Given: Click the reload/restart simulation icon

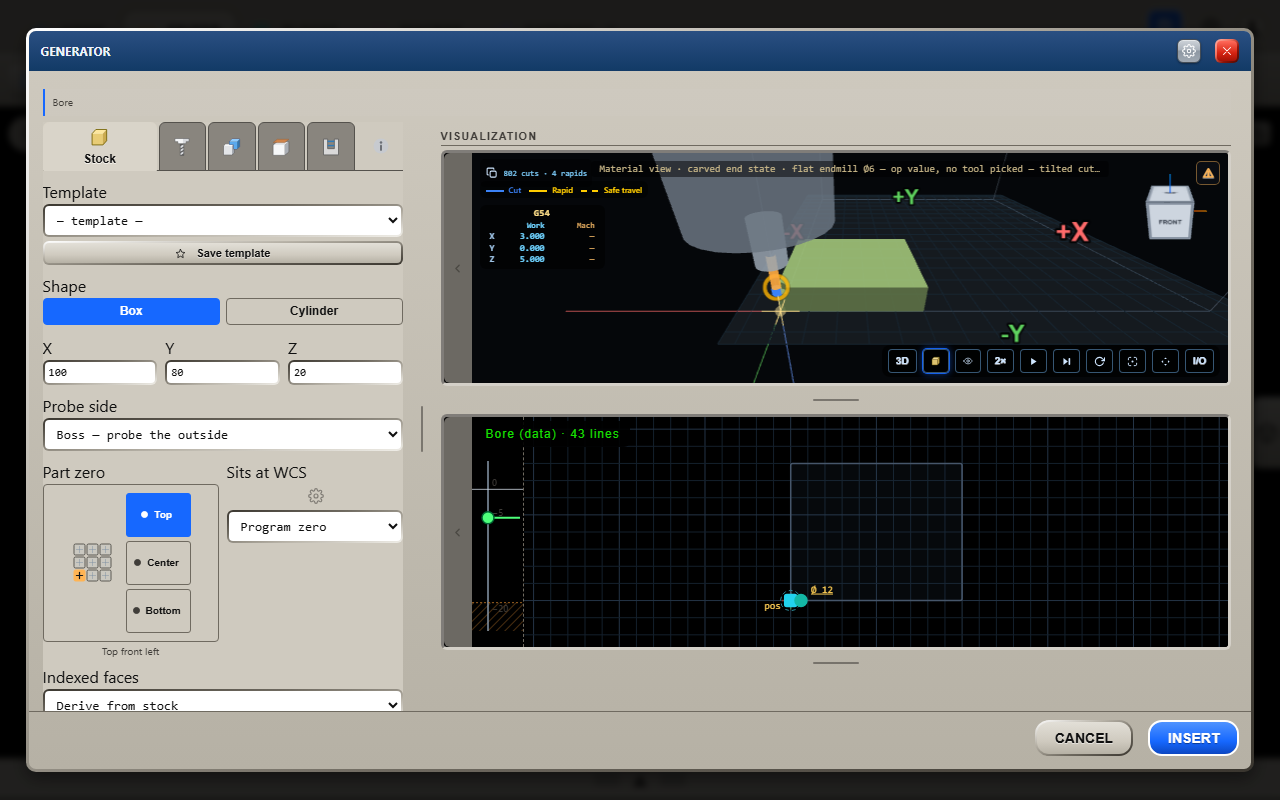Looking at the screenshot, I should click(x=1099, y=361).
